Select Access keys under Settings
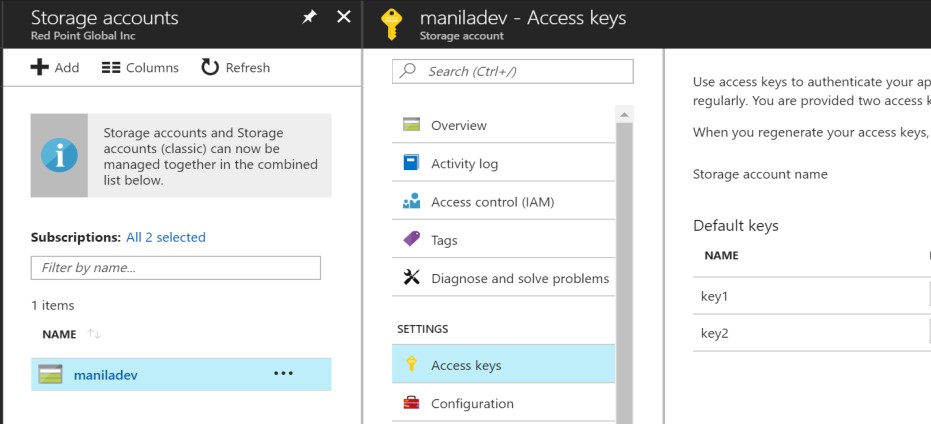 [x=466, y=365]
